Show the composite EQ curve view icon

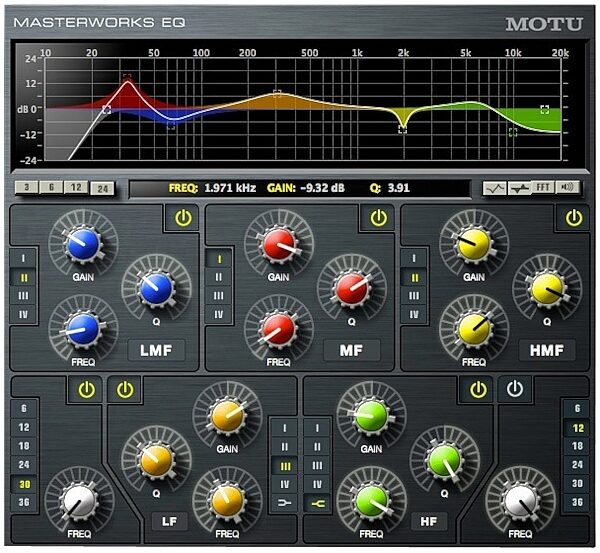[494, 188]
